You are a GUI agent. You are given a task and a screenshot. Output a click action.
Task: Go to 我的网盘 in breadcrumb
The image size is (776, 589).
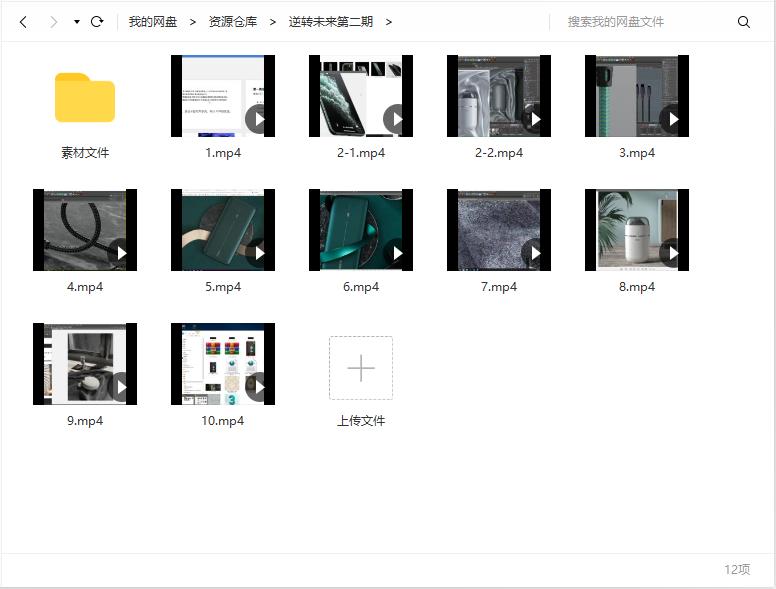(152, 22)
